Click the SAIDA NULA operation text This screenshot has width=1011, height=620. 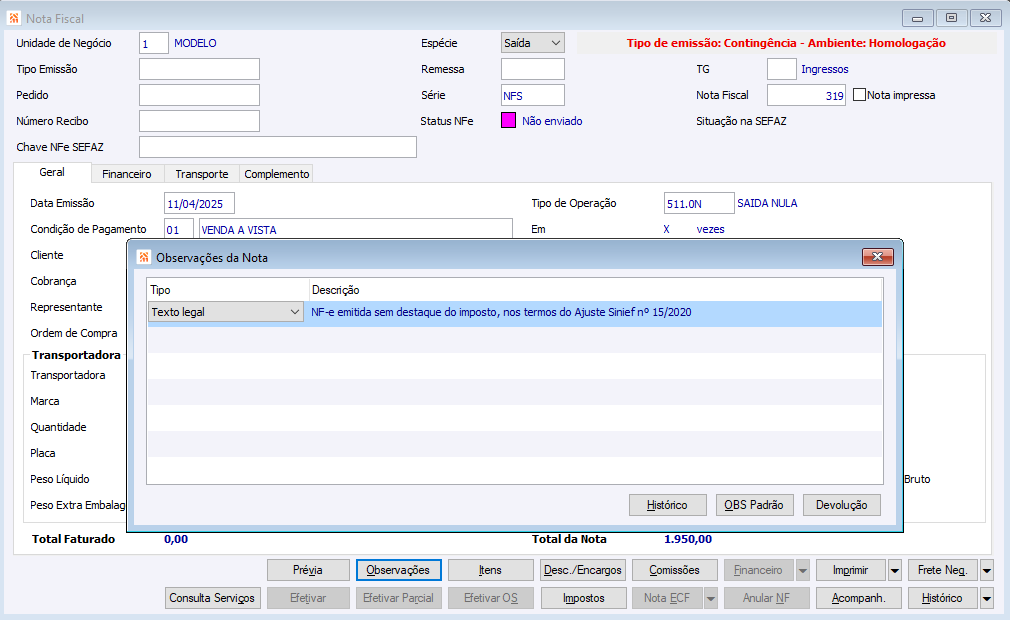767,203
